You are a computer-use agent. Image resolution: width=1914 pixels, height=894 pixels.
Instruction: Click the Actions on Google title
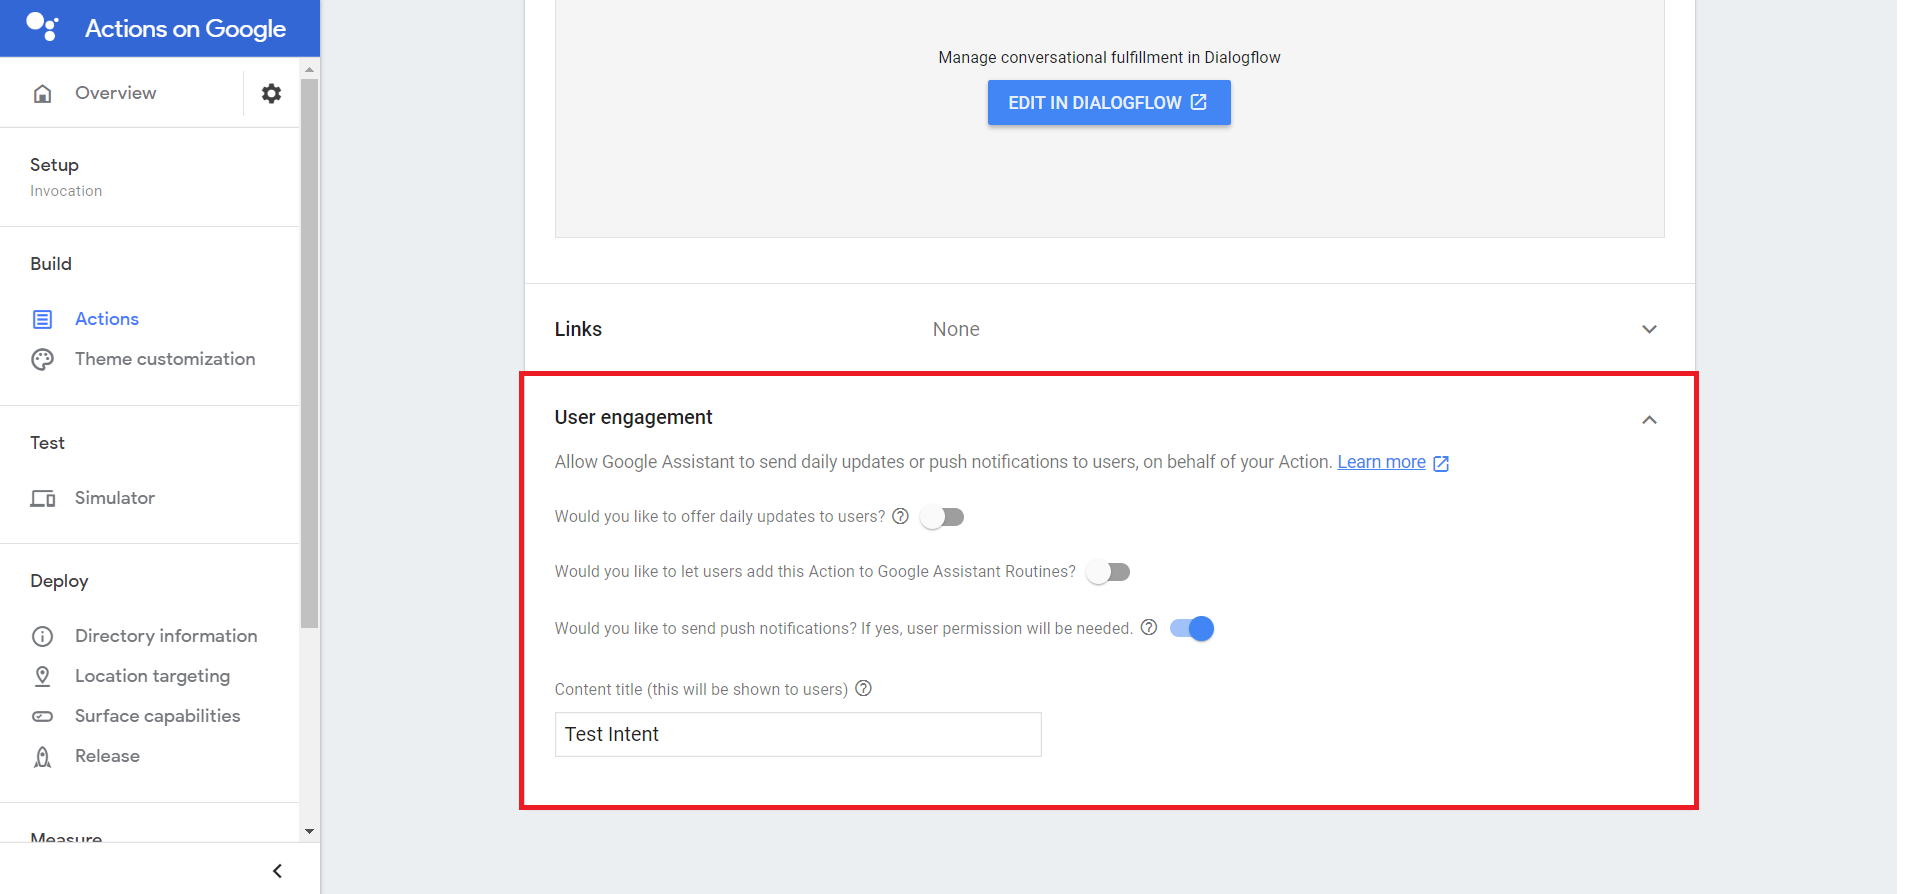(185, 28)
